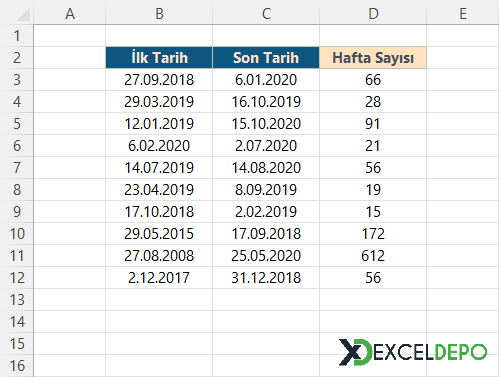Click the cell with value 172
The image size is (499, 377).
point(373,234)
